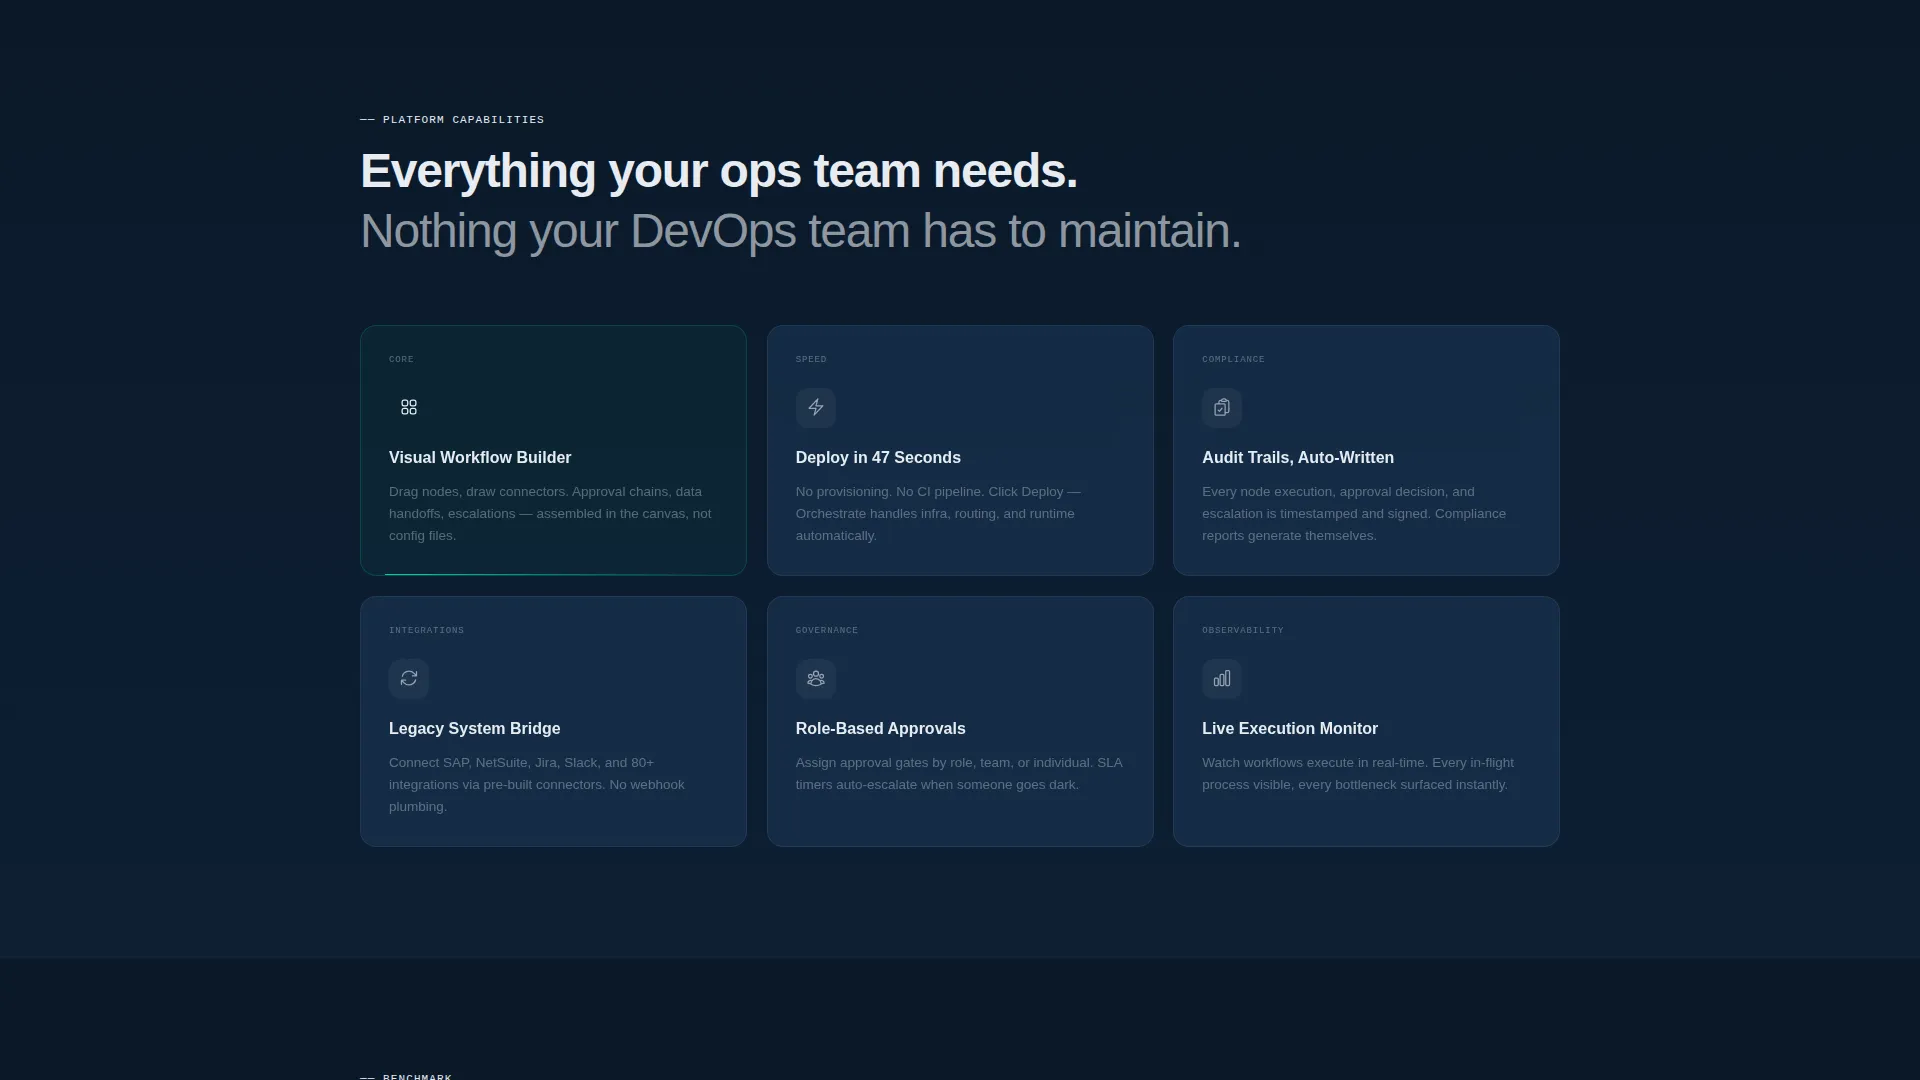Click the OBSERVABILITY category label
1920x1080 pixels.
click(x=1243, y=630)
